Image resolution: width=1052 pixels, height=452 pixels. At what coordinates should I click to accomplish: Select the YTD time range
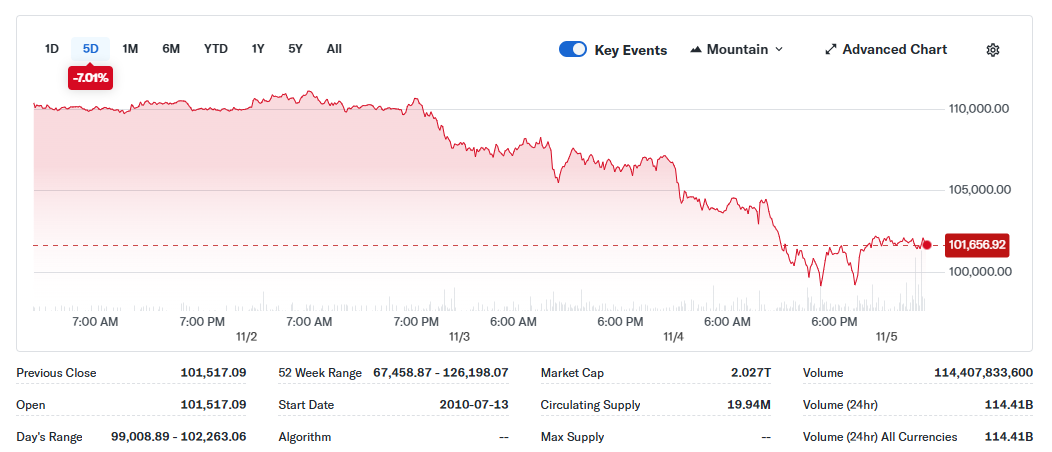pyautogui.click(x=215, y=49)
